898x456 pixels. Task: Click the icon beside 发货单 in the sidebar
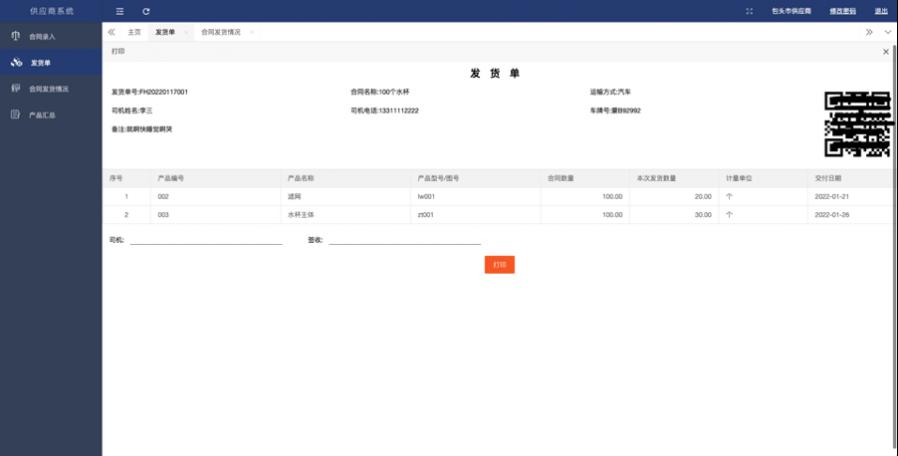[x=17, y=62]
